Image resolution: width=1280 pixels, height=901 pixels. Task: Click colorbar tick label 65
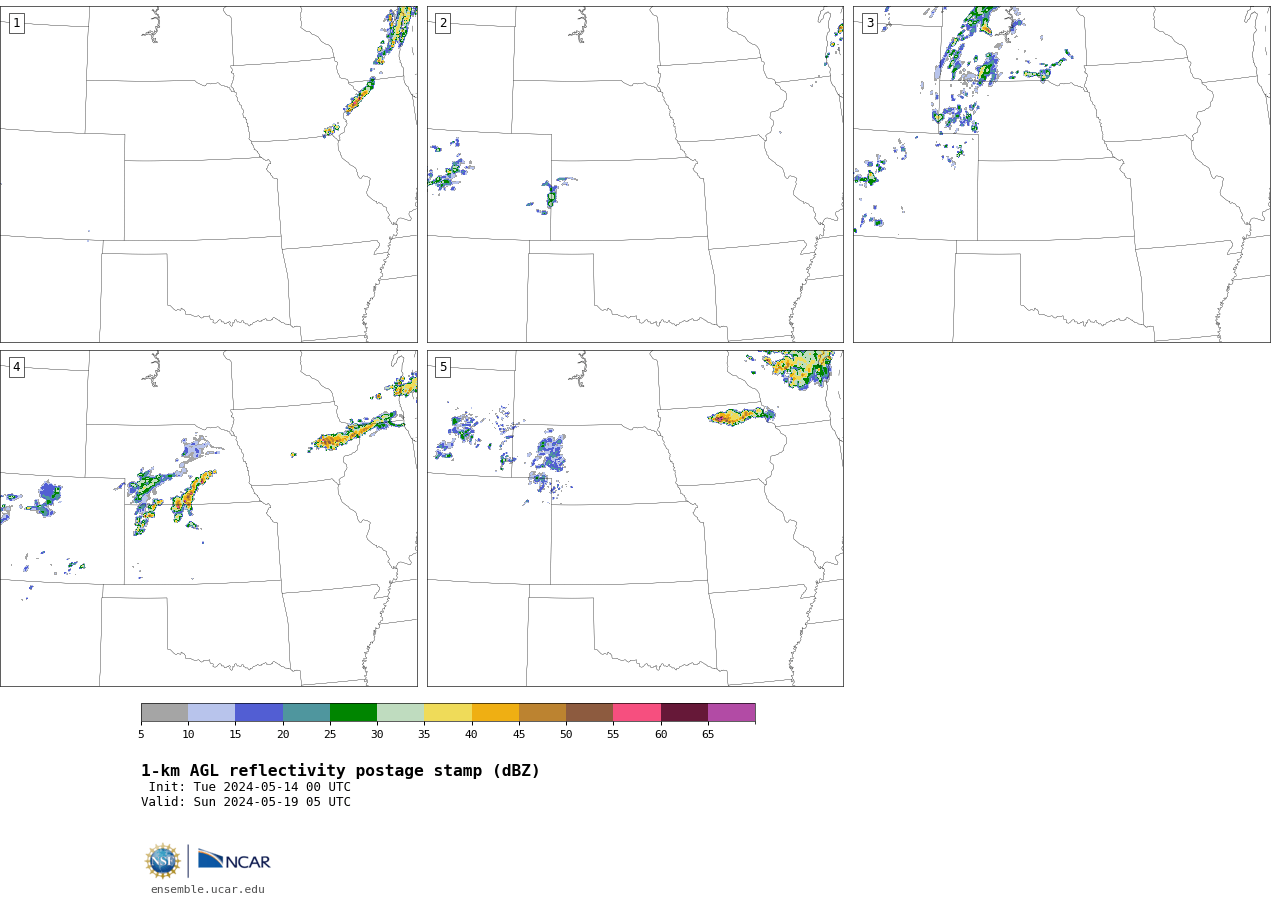pos(708,734)
